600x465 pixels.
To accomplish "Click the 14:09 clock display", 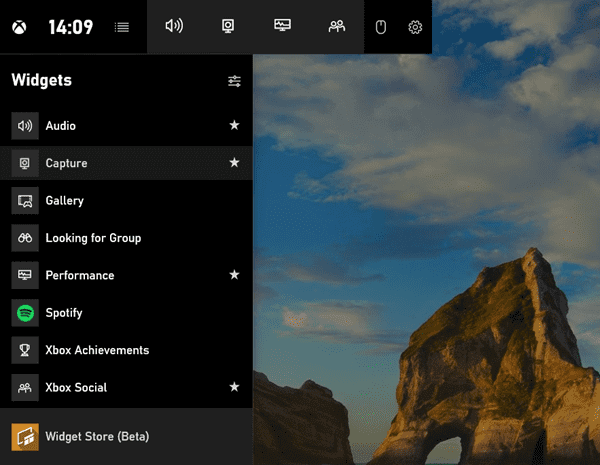I will (x=71, y=27).
